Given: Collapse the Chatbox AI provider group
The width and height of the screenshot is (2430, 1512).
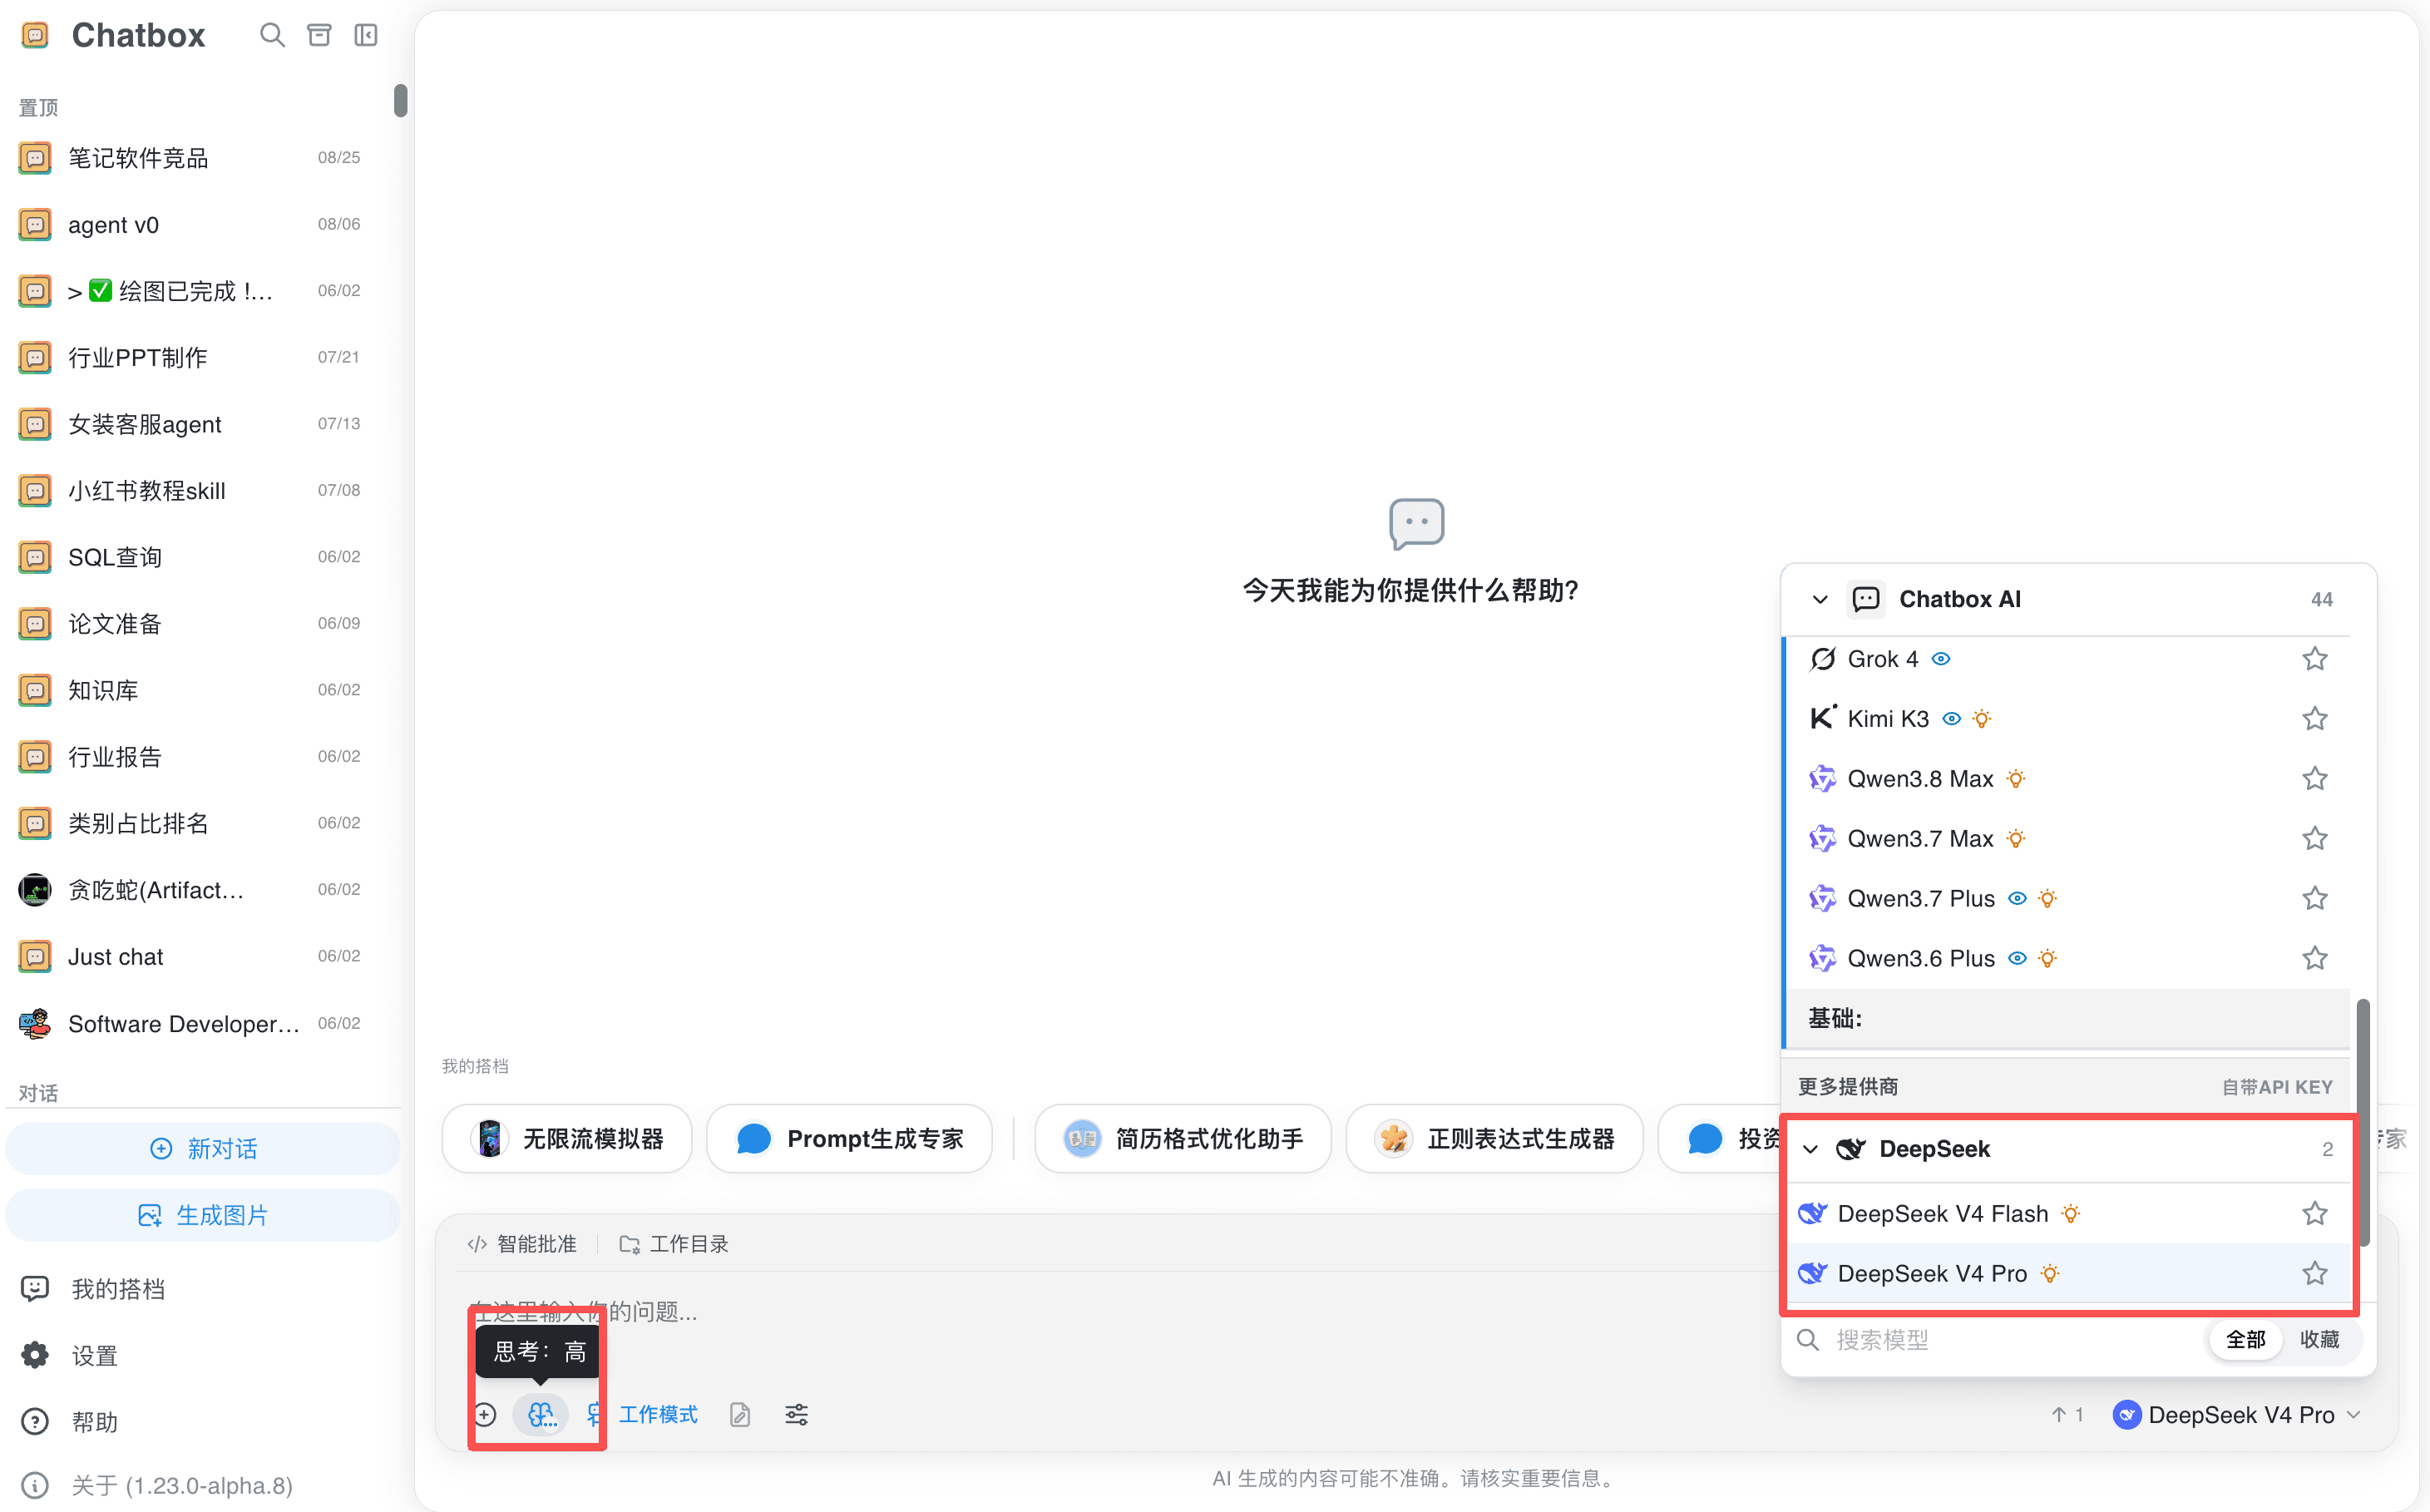Looking at the screenshot, I should pos(1820,599).
